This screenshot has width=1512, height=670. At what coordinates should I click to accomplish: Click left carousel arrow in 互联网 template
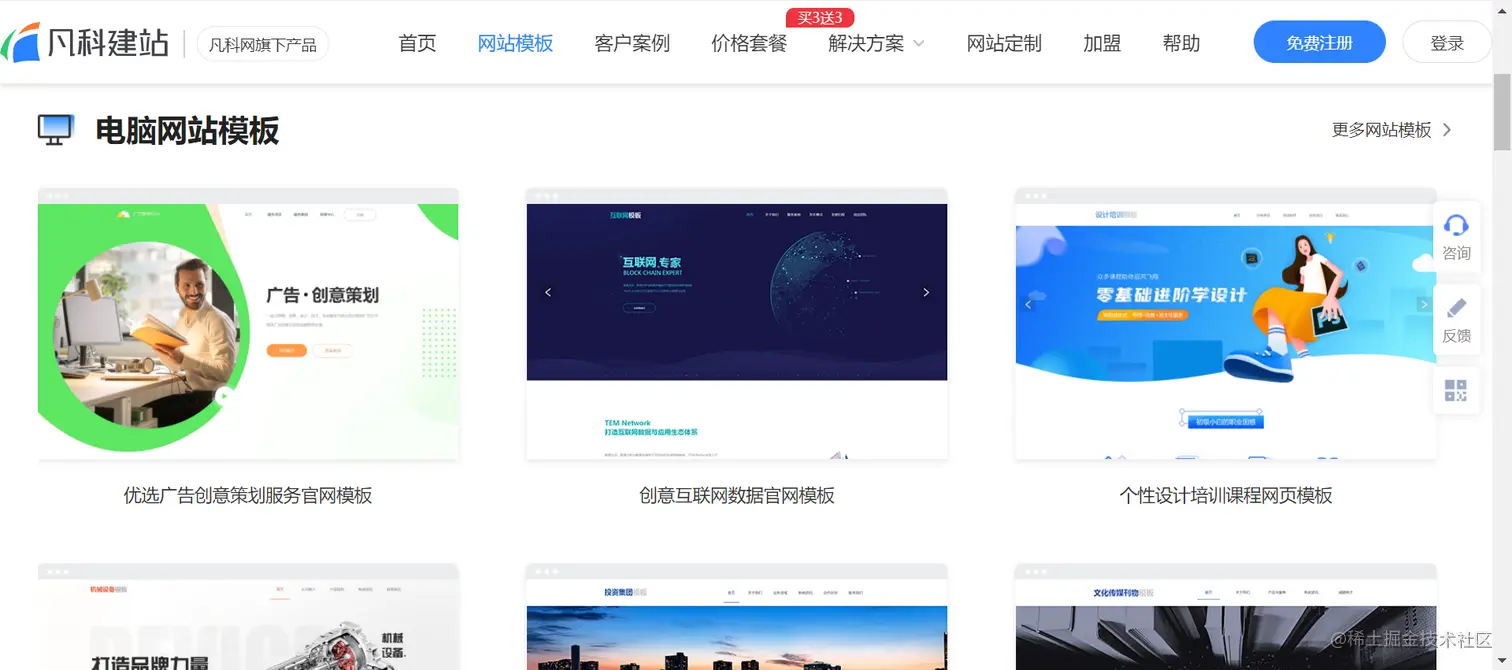tap(548, 292)
